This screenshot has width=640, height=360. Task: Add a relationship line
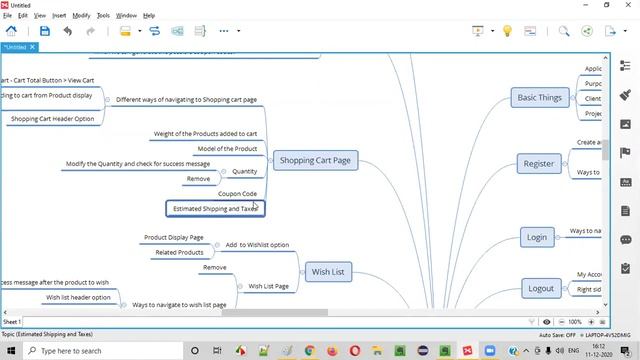click(x=155, y=31)
